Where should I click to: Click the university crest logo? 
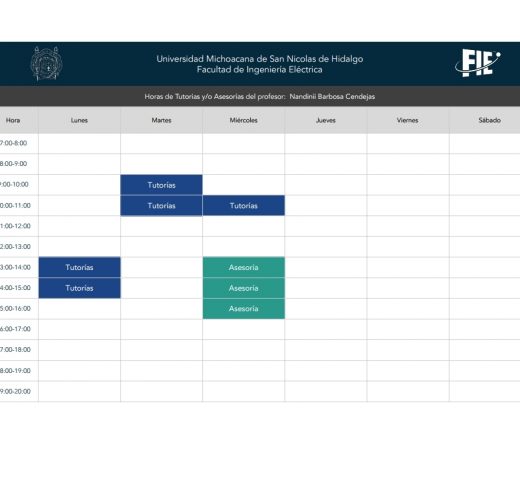(47, 64)
